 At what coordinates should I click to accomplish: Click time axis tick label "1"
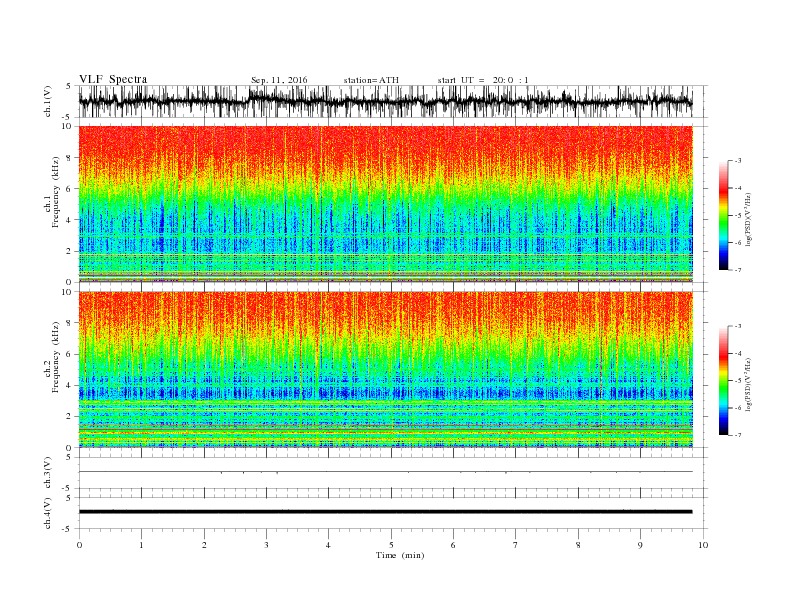[x=141, y=545]
